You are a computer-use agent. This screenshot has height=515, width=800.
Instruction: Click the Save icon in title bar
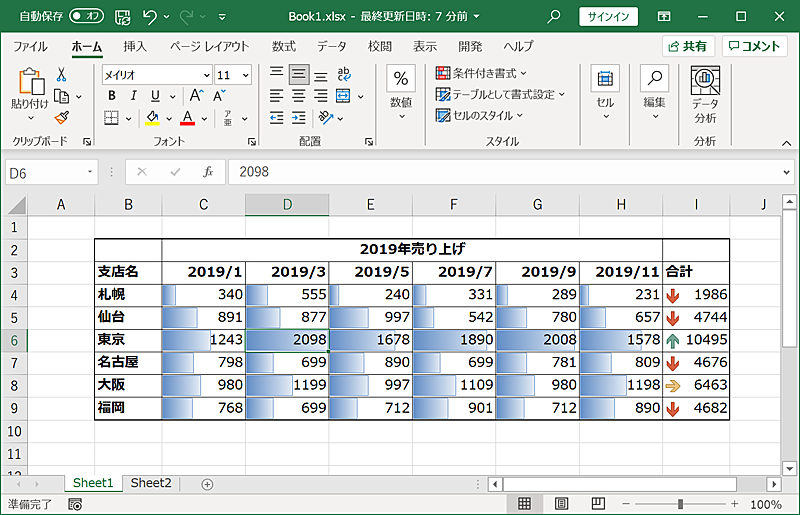click(x=122, y=17)
